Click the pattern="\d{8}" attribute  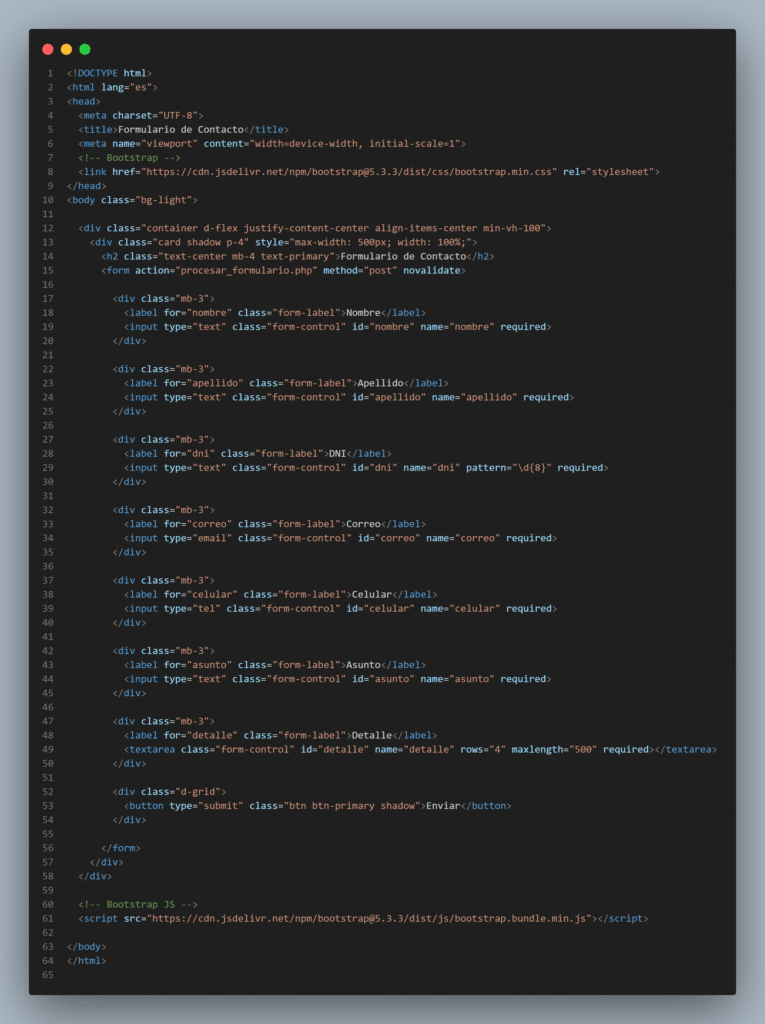509,468
